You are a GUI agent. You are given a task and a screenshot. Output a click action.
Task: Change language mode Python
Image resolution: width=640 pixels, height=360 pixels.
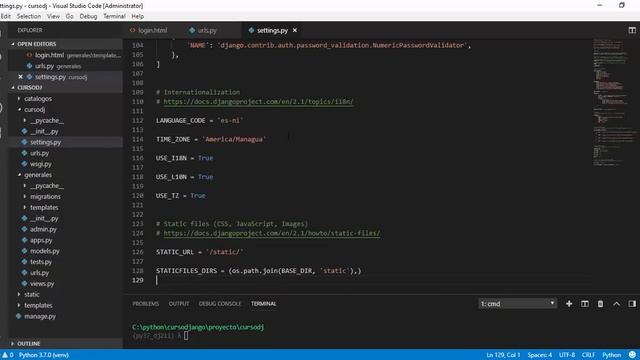click(x=611, y=355)
